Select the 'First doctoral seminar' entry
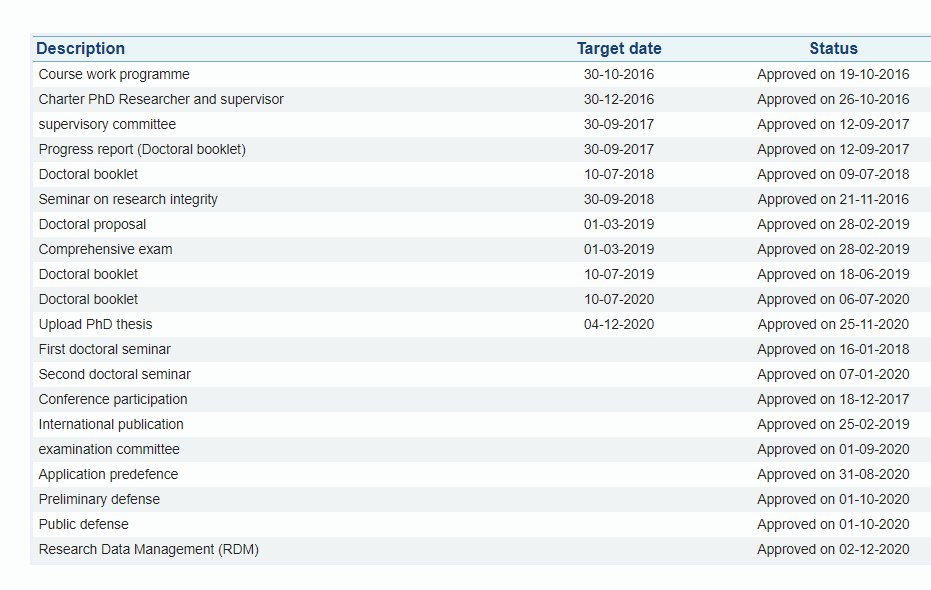Image resolution: width=931 pixels, height=590 pixels. (104, 349)
